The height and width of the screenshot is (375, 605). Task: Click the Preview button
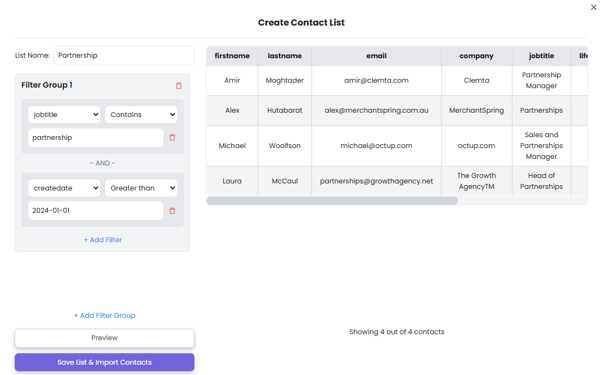[x=105, y=338]
